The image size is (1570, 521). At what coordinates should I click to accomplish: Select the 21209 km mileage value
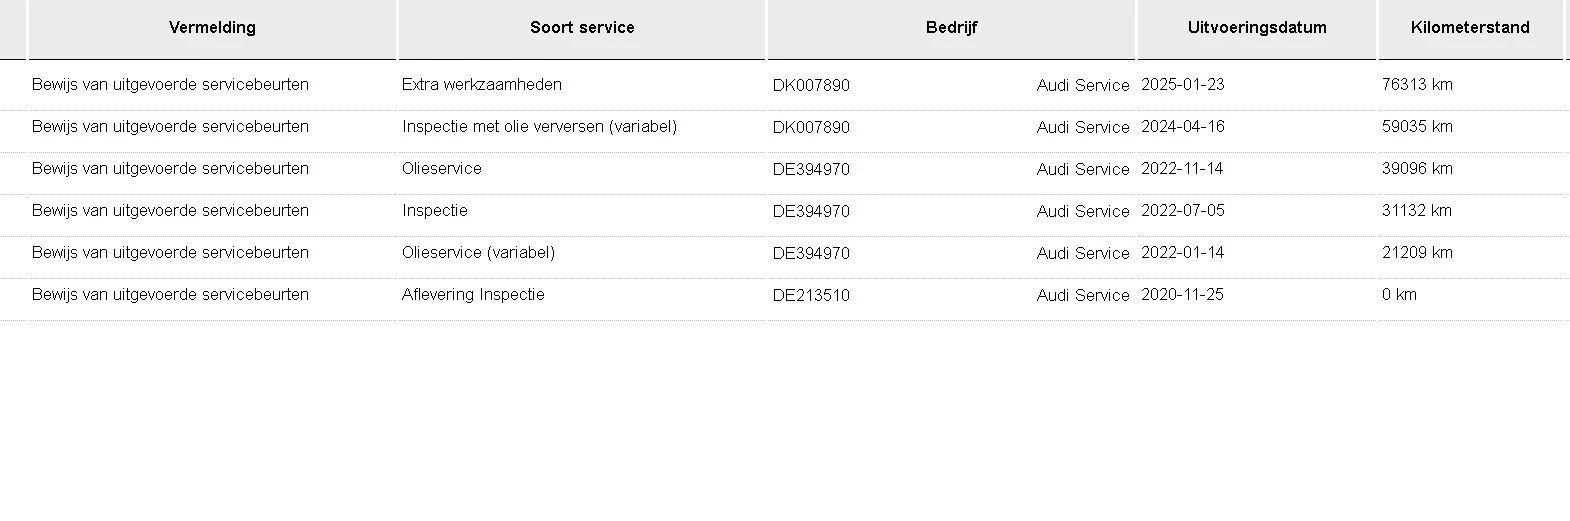click(1417, 253)
